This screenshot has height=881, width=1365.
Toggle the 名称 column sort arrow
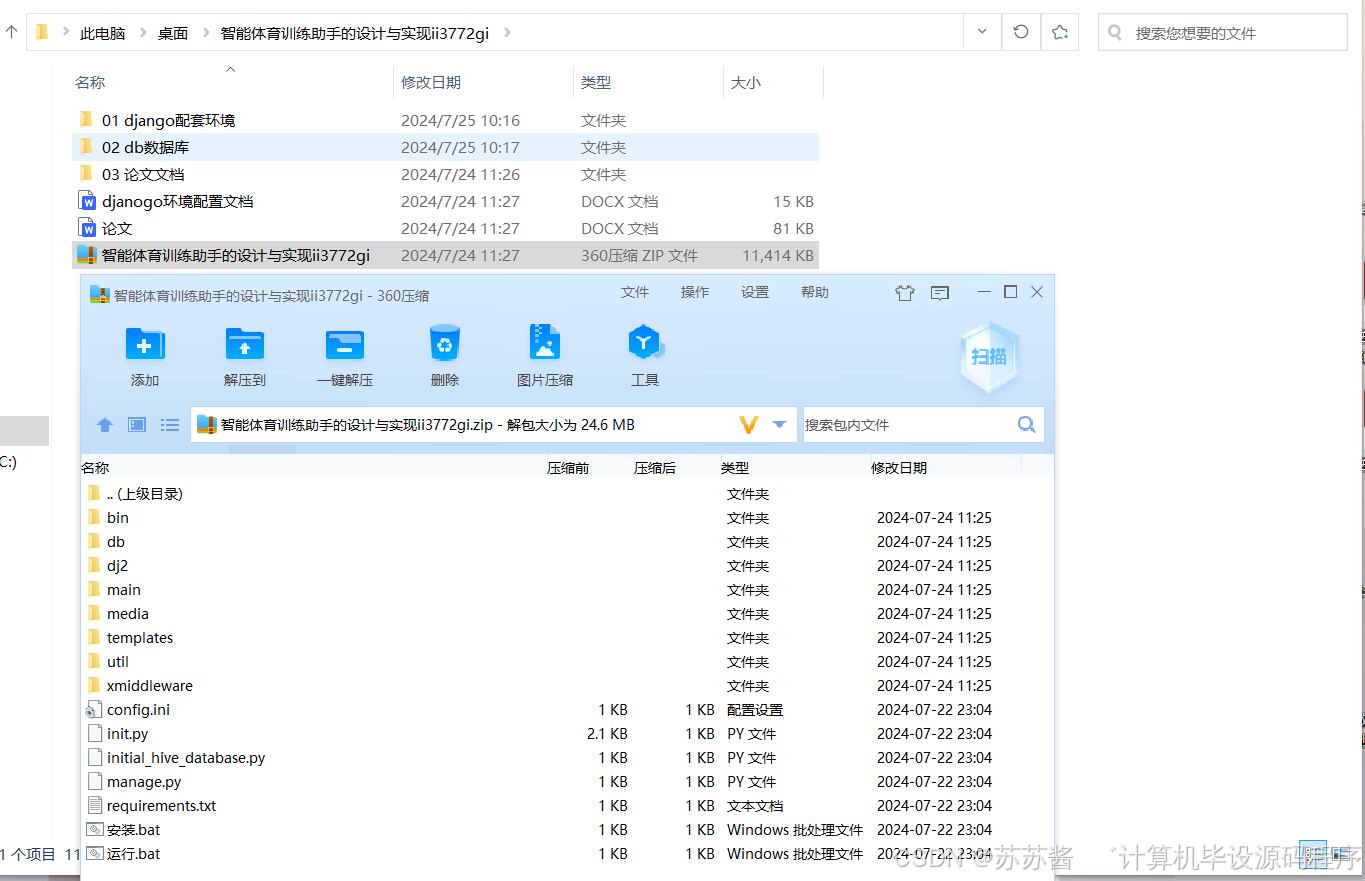point(229,71)
